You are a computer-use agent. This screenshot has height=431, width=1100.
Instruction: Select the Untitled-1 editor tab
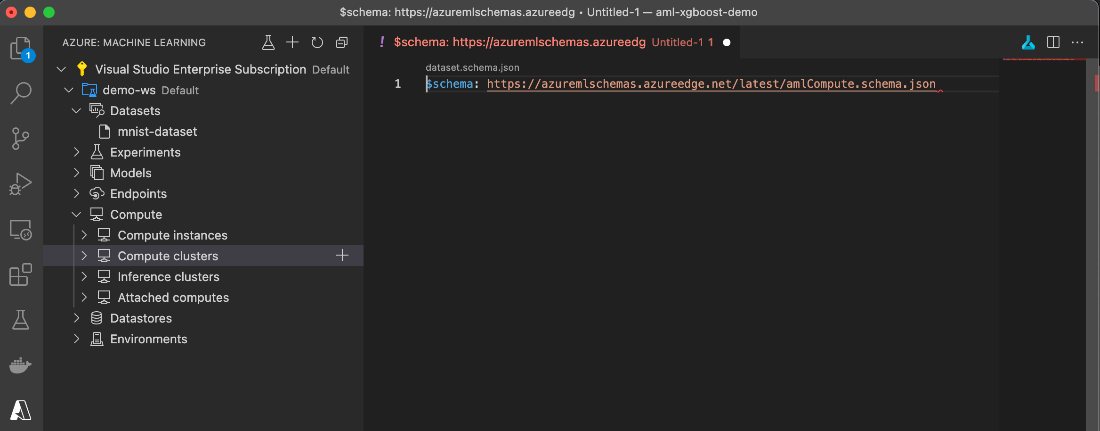click(553, 42)
